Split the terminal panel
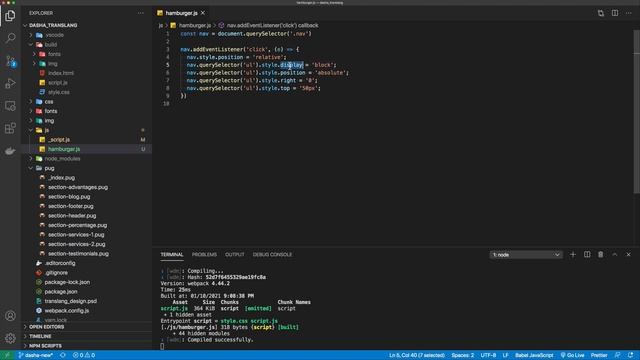Viewport: 640px width, 360px height. click(x=587, y=255)
